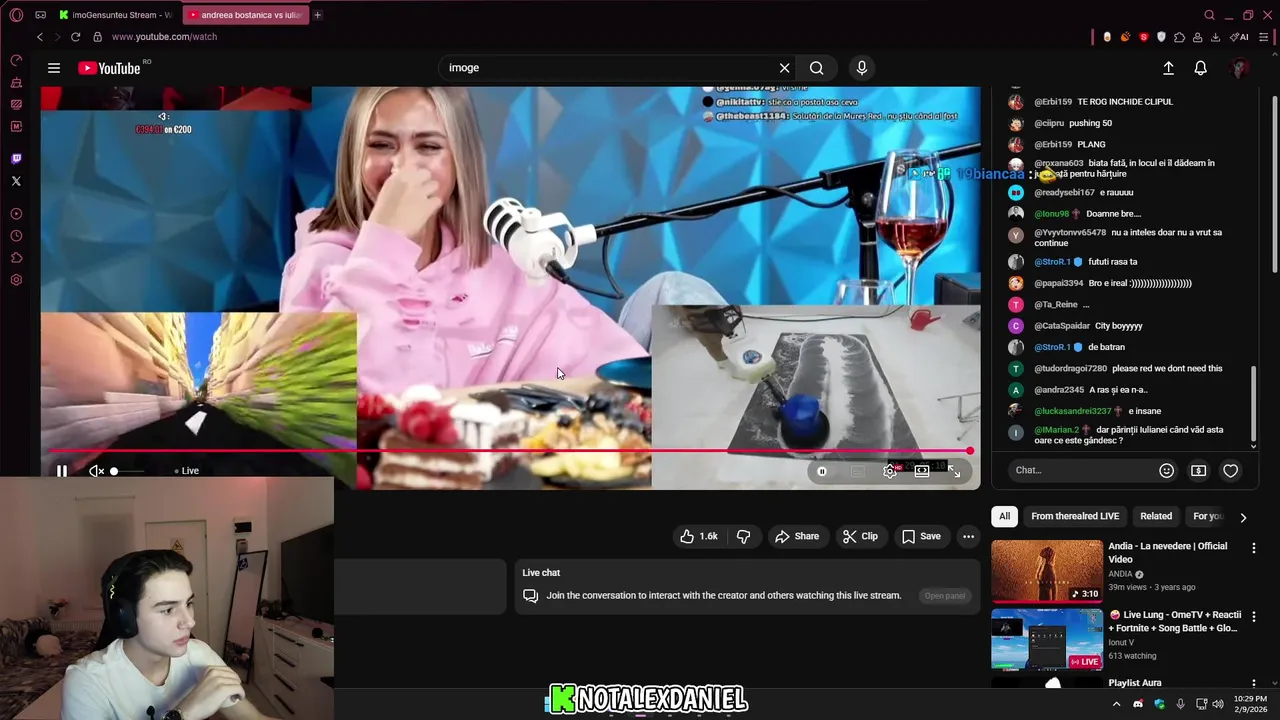Toggle the player subtitles button

857,471
